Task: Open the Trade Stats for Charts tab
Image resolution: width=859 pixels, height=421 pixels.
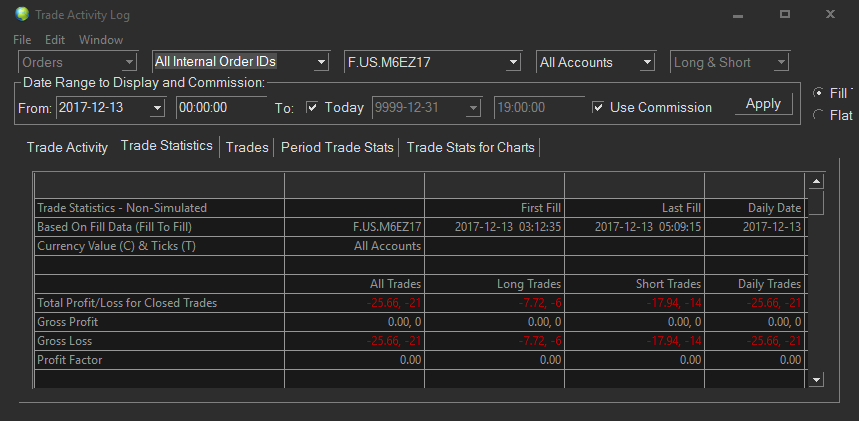Action: (471, 147)
